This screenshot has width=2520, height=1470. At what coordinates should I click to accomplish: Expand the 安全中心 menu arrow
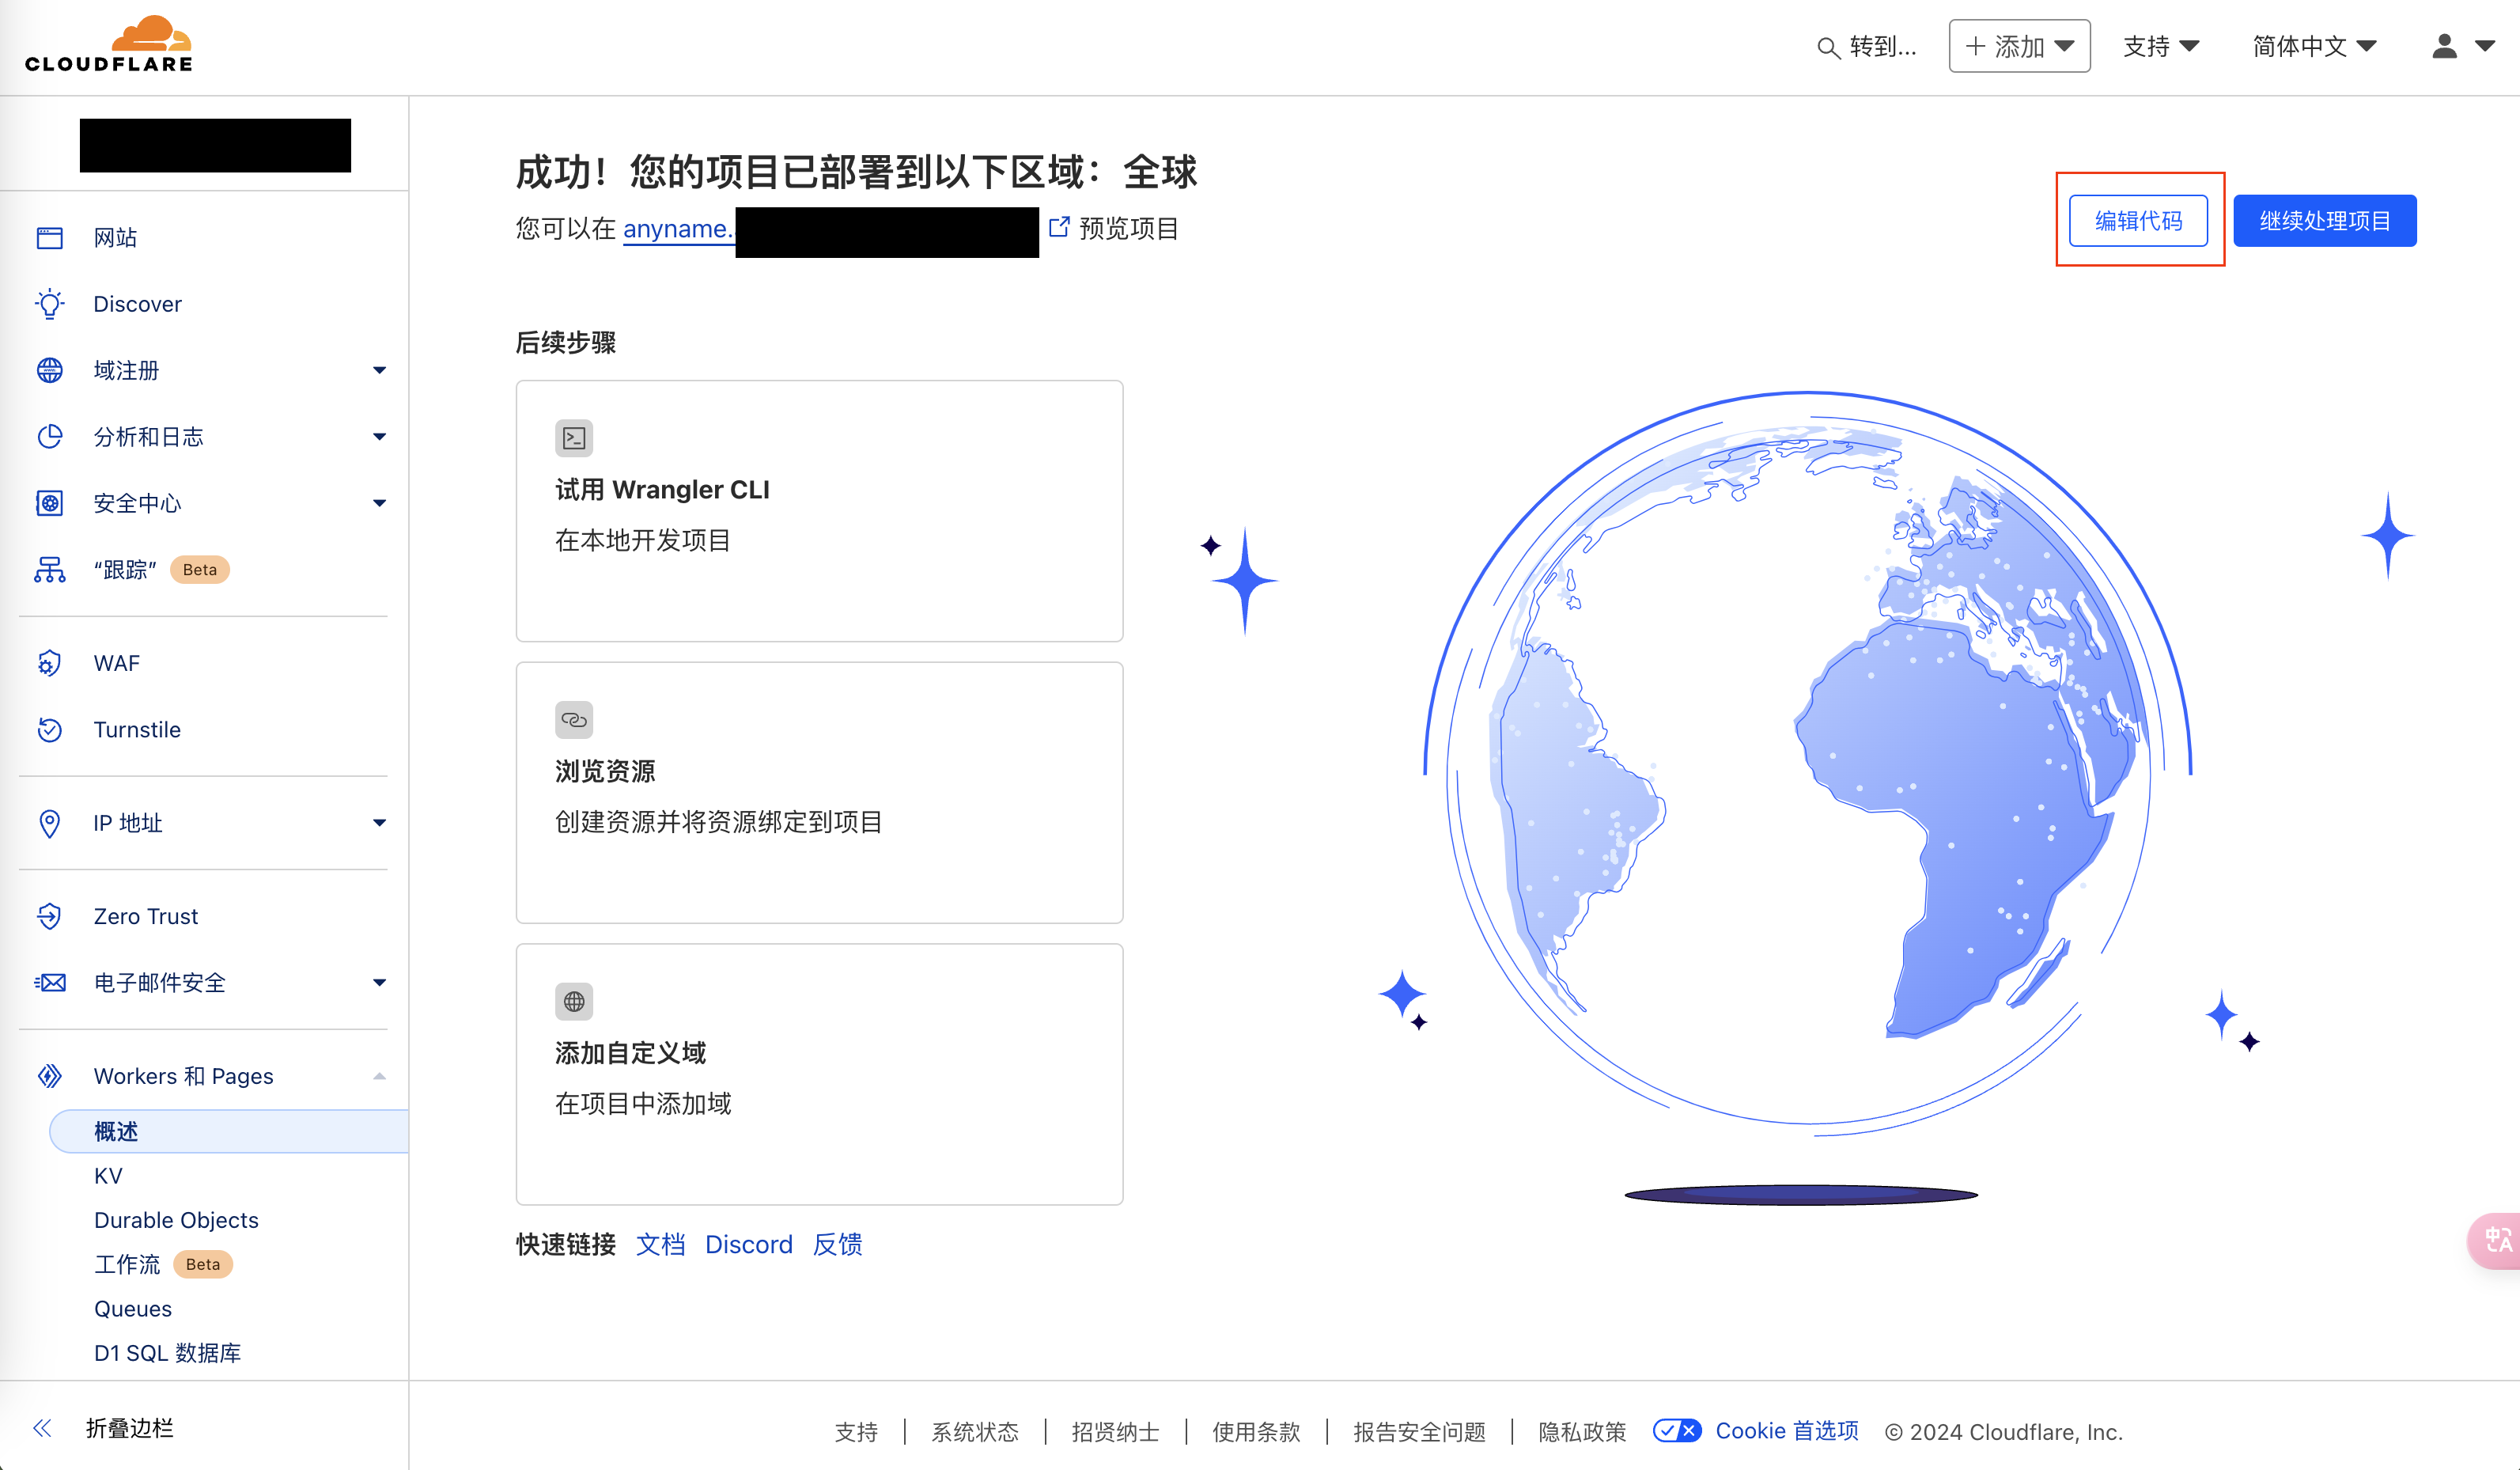coord(379,503)
